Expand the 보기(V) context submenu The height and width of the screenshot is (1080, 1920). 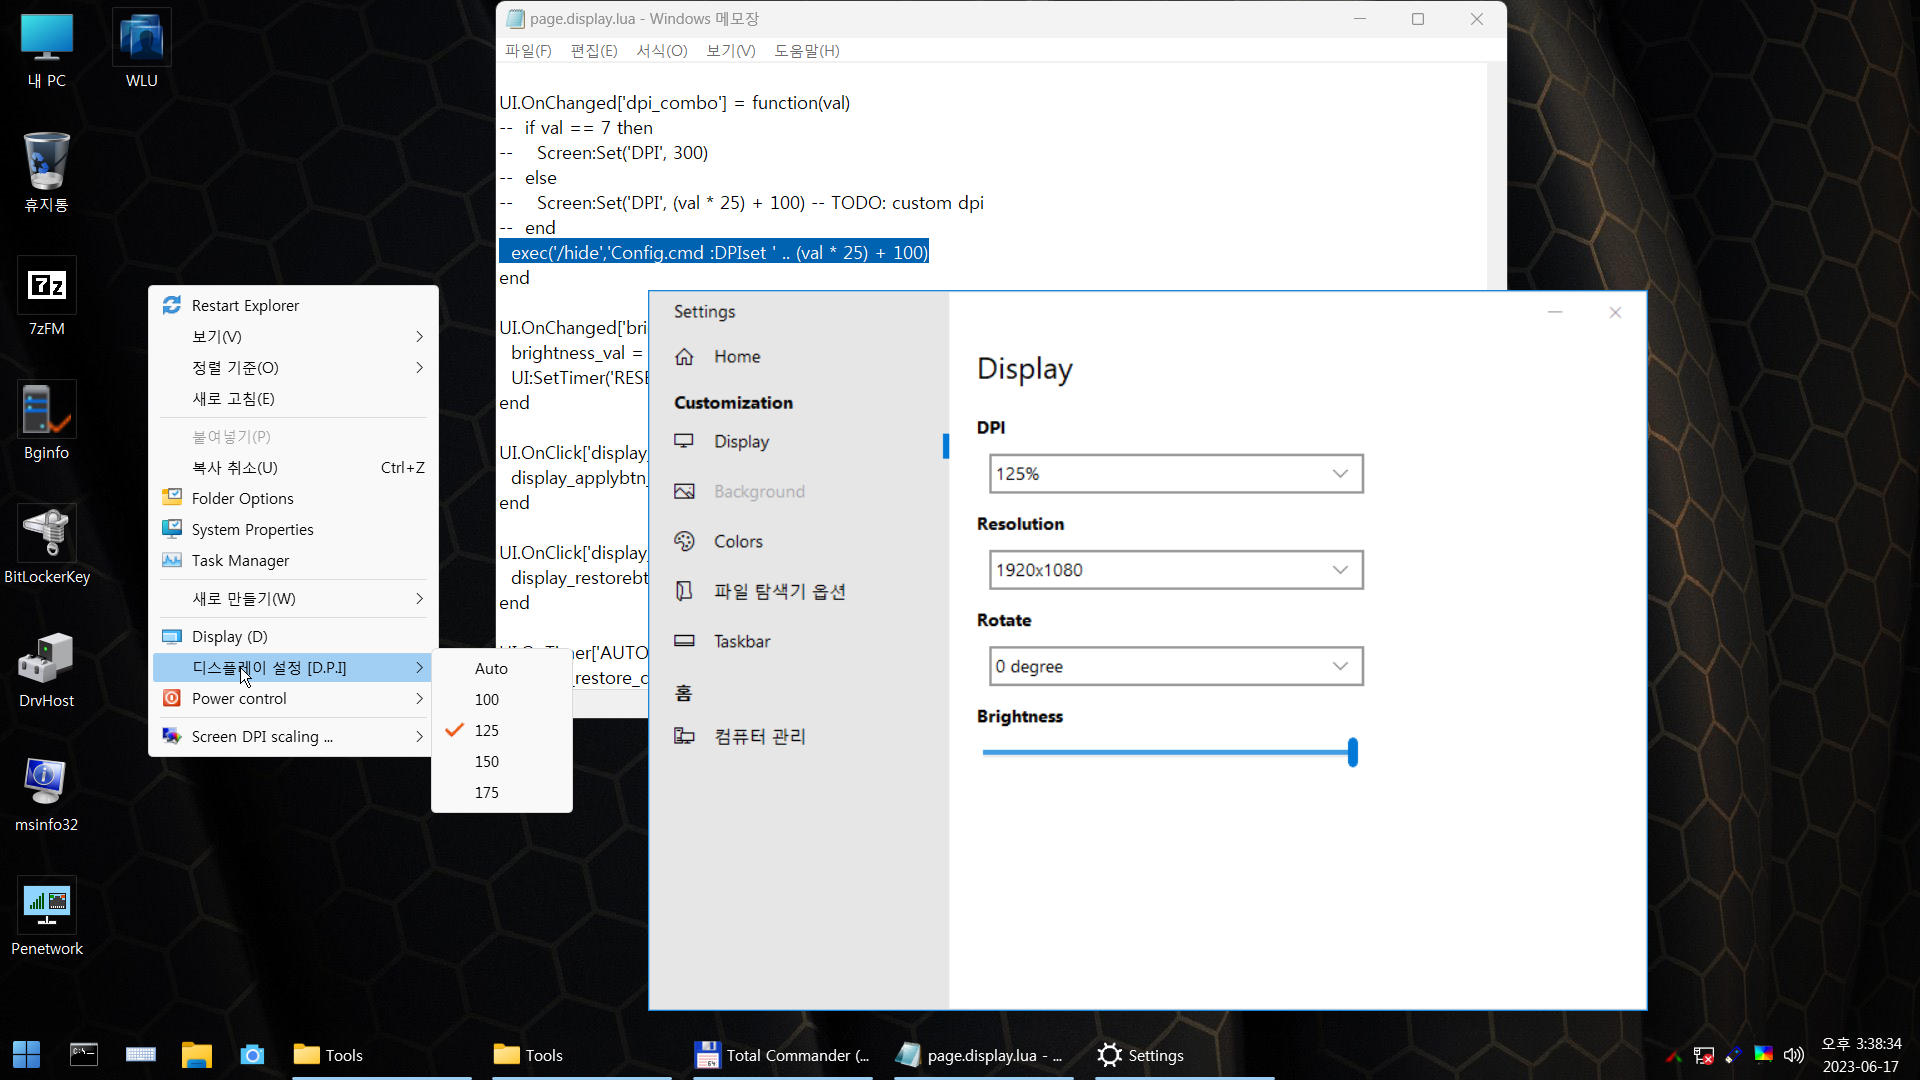click(293, 336)
